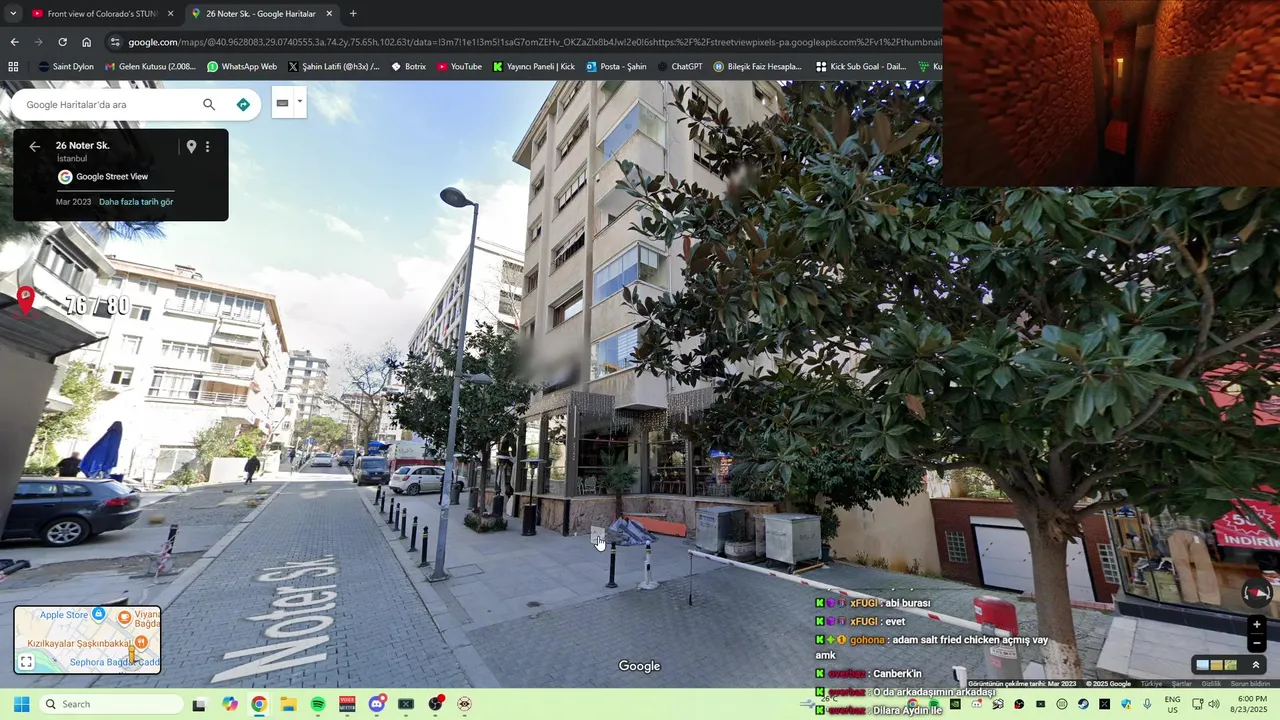Click the taskbar volume speaker icon

[1212, 704]
